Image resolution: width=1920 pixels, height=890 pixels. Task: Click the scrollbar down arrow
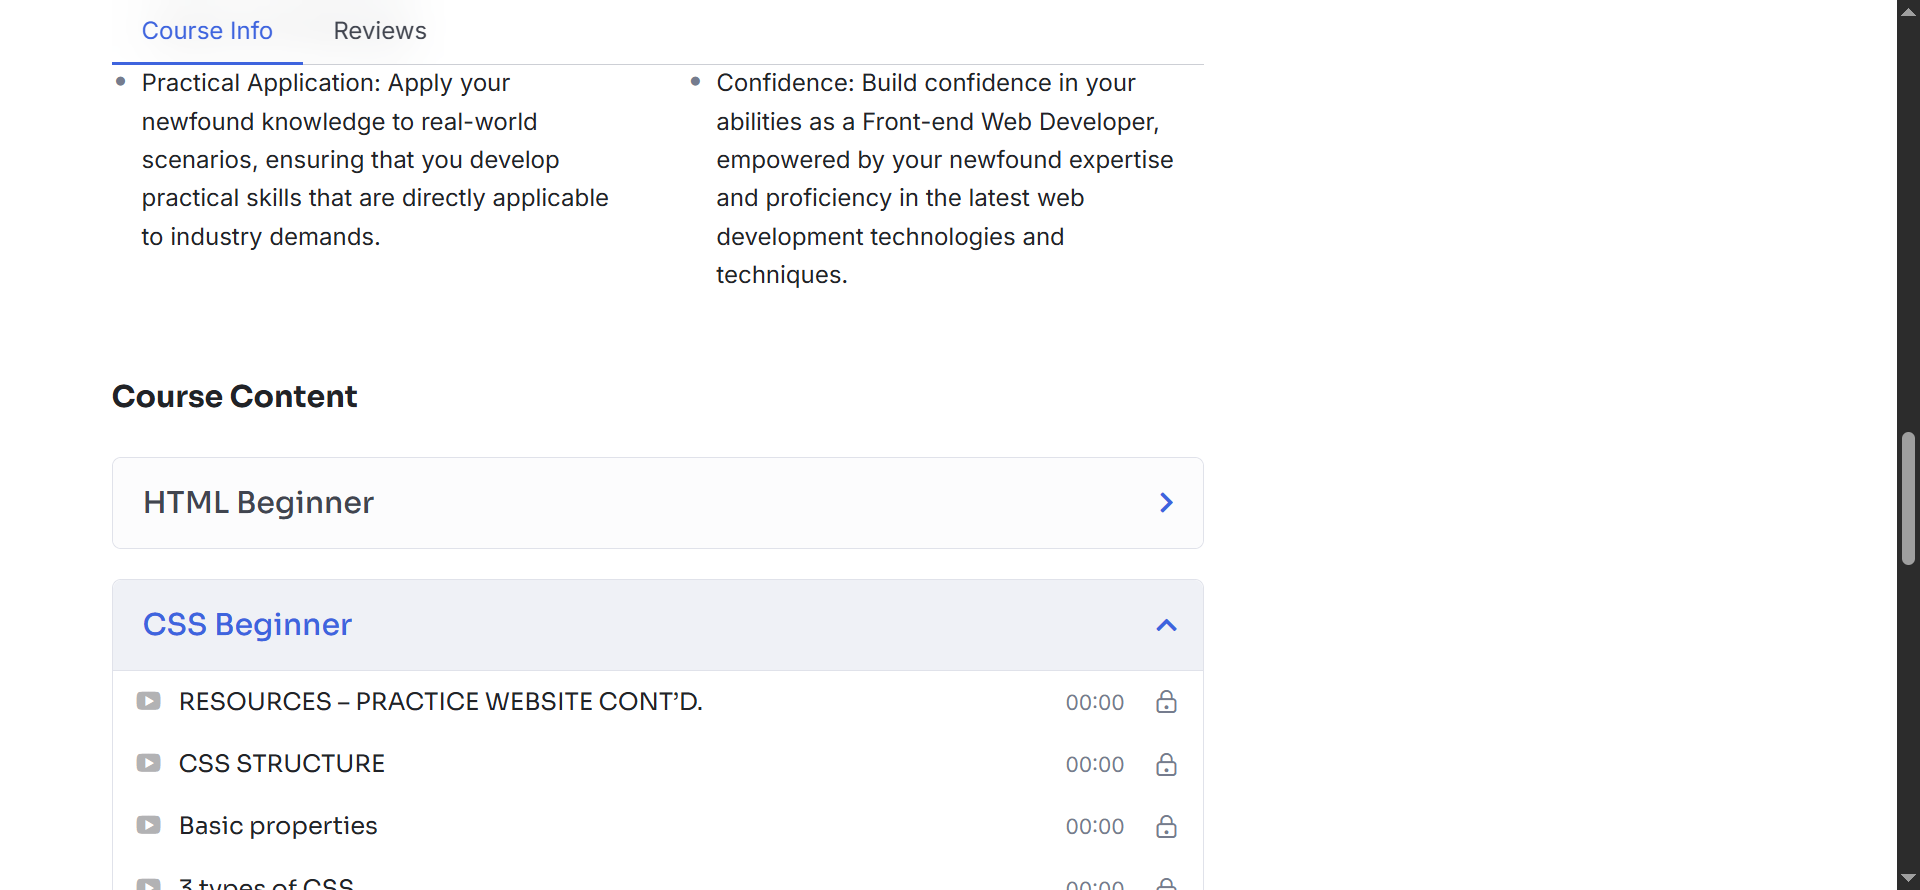[x=1908, y=879]
